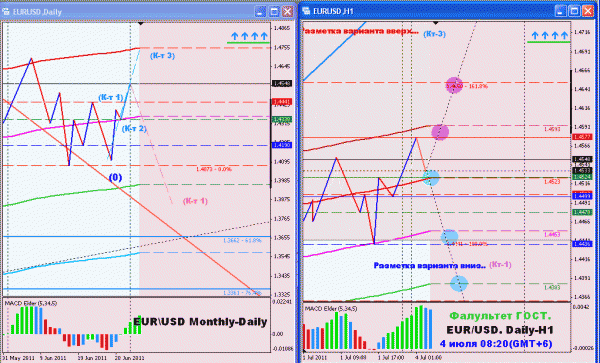Click the blue up arrows in Daily chart
Viewport: 600px width, 363px height.
point(249,36)
